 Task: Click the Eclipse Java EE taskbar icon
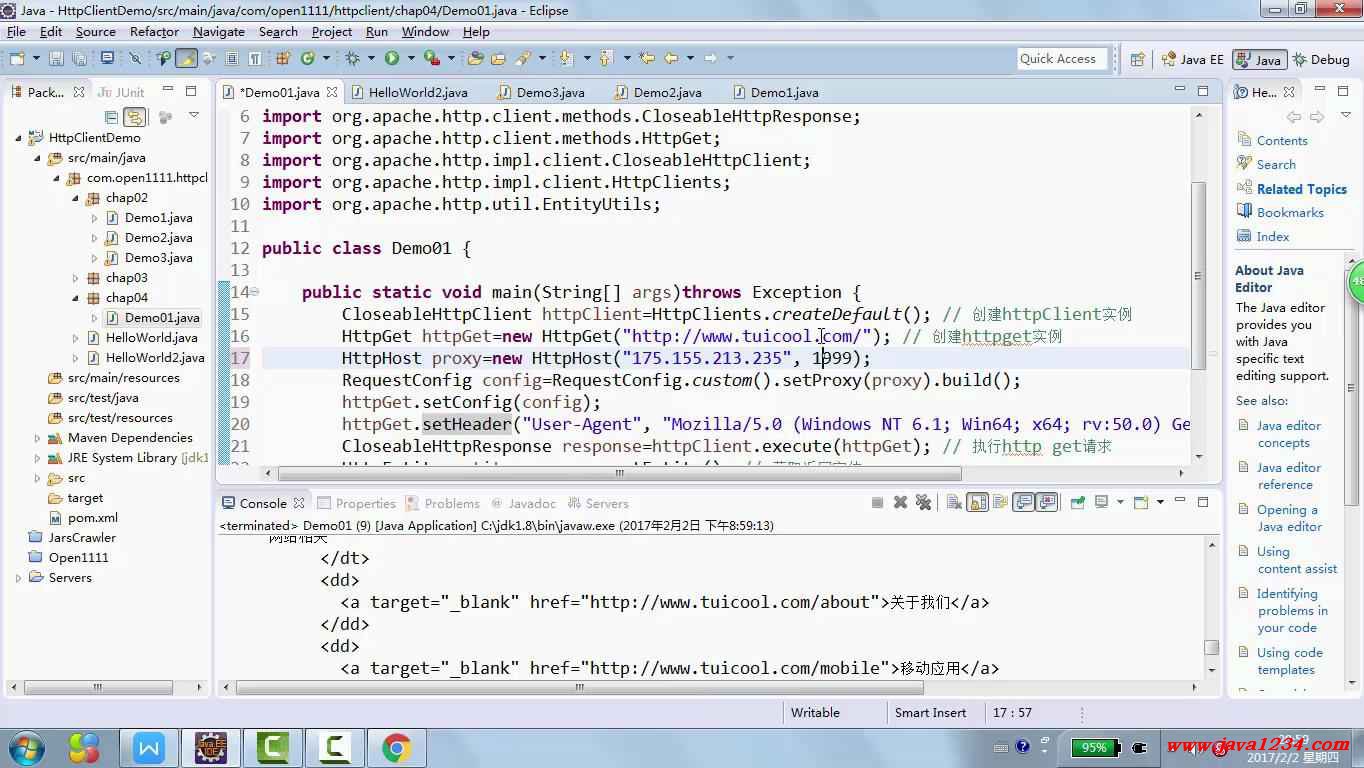(x=211, y=747)
